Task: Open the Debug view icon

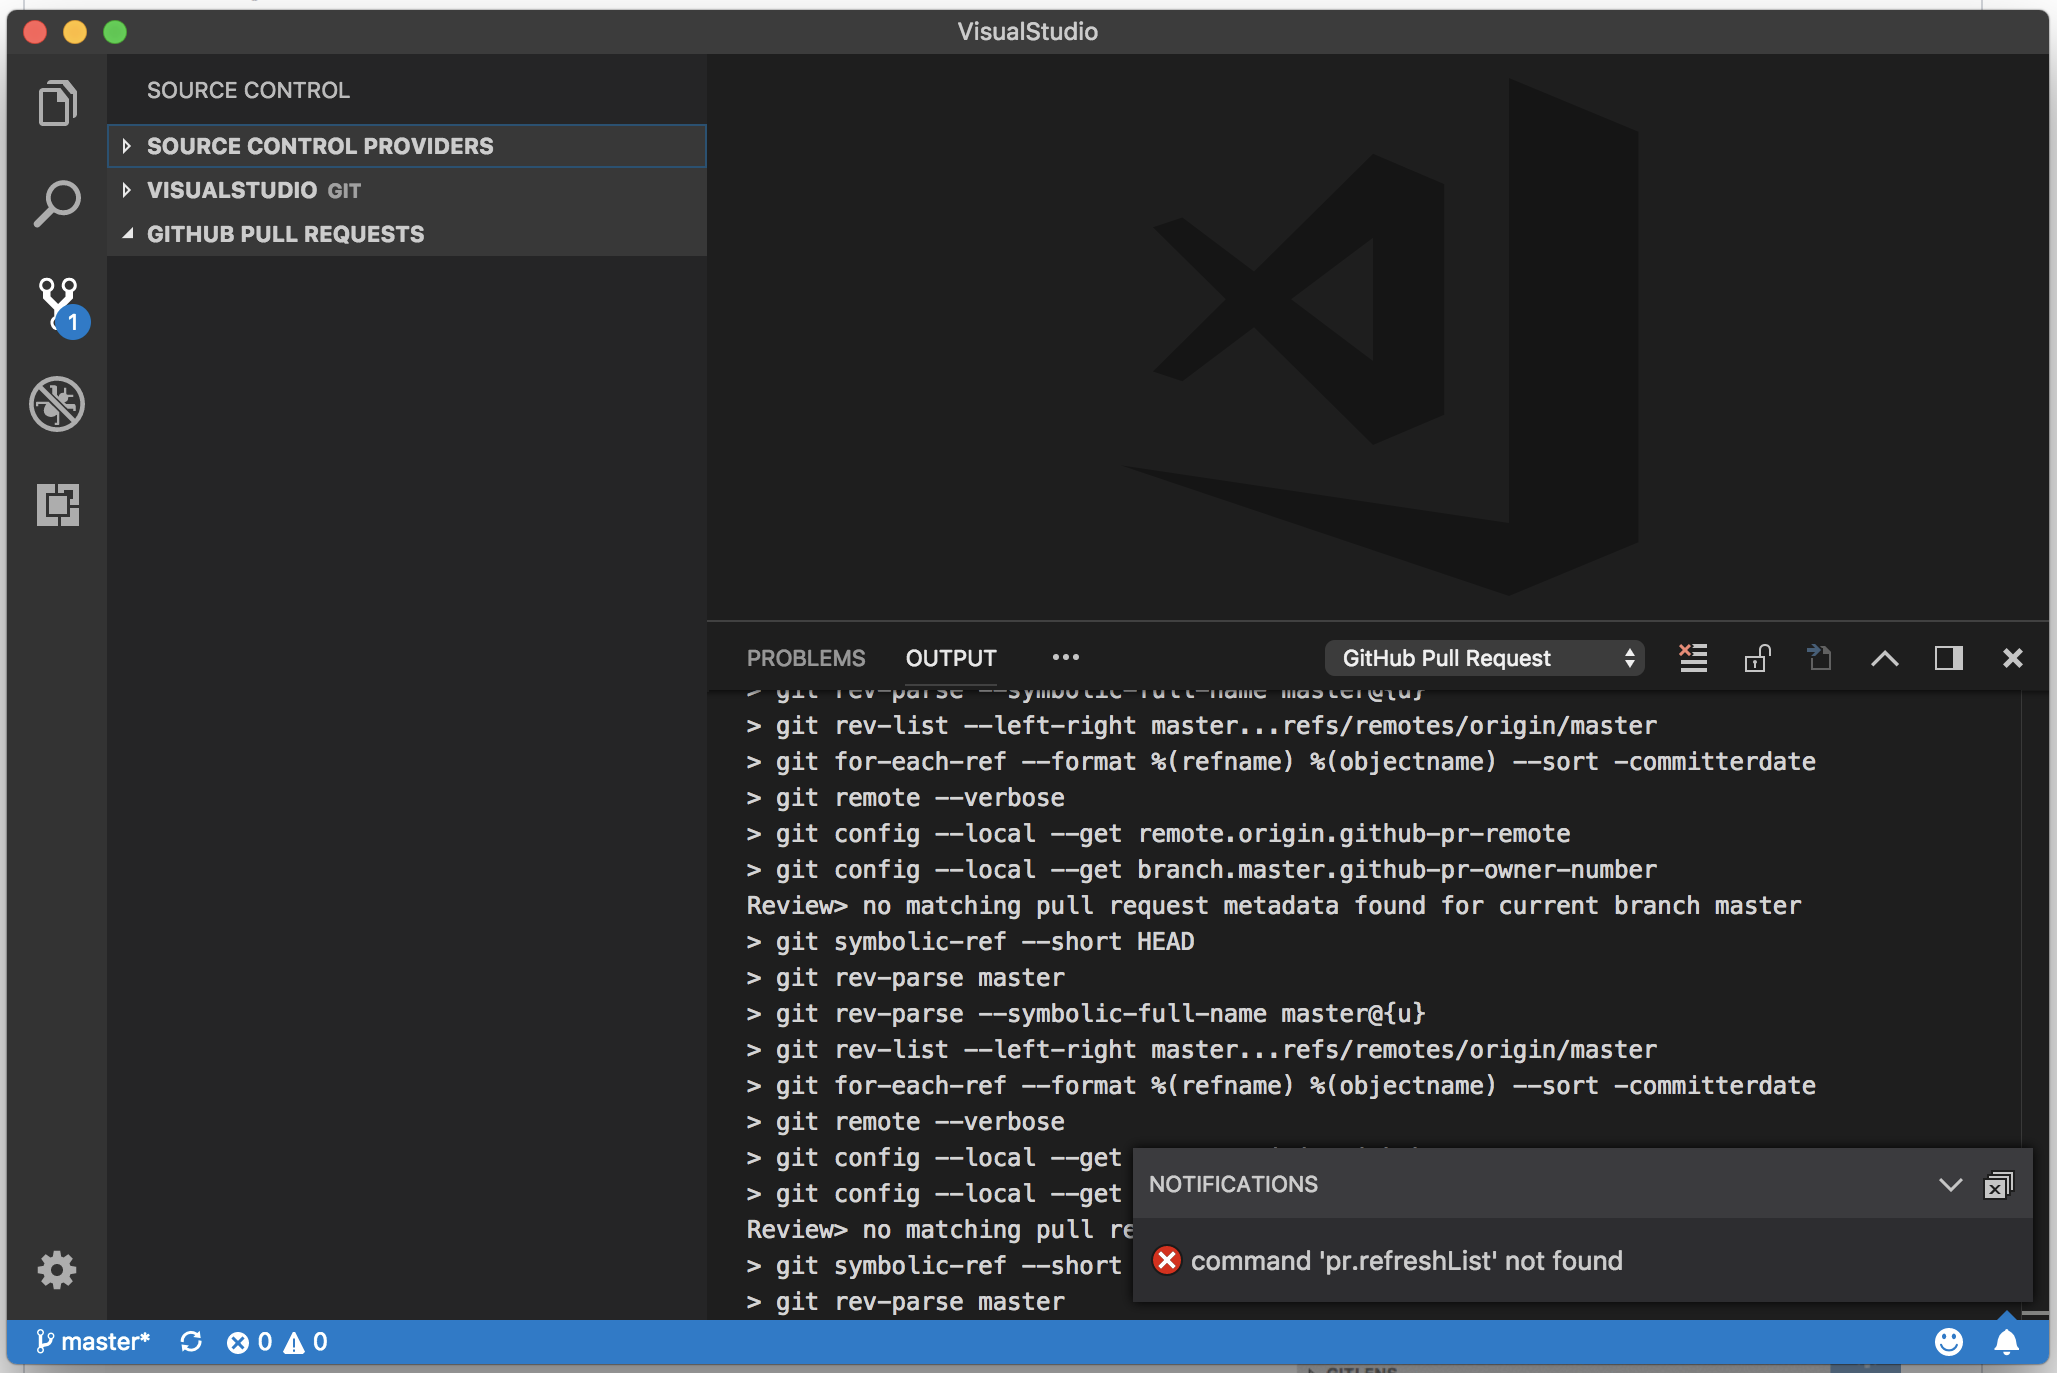Action: (57, 404)
